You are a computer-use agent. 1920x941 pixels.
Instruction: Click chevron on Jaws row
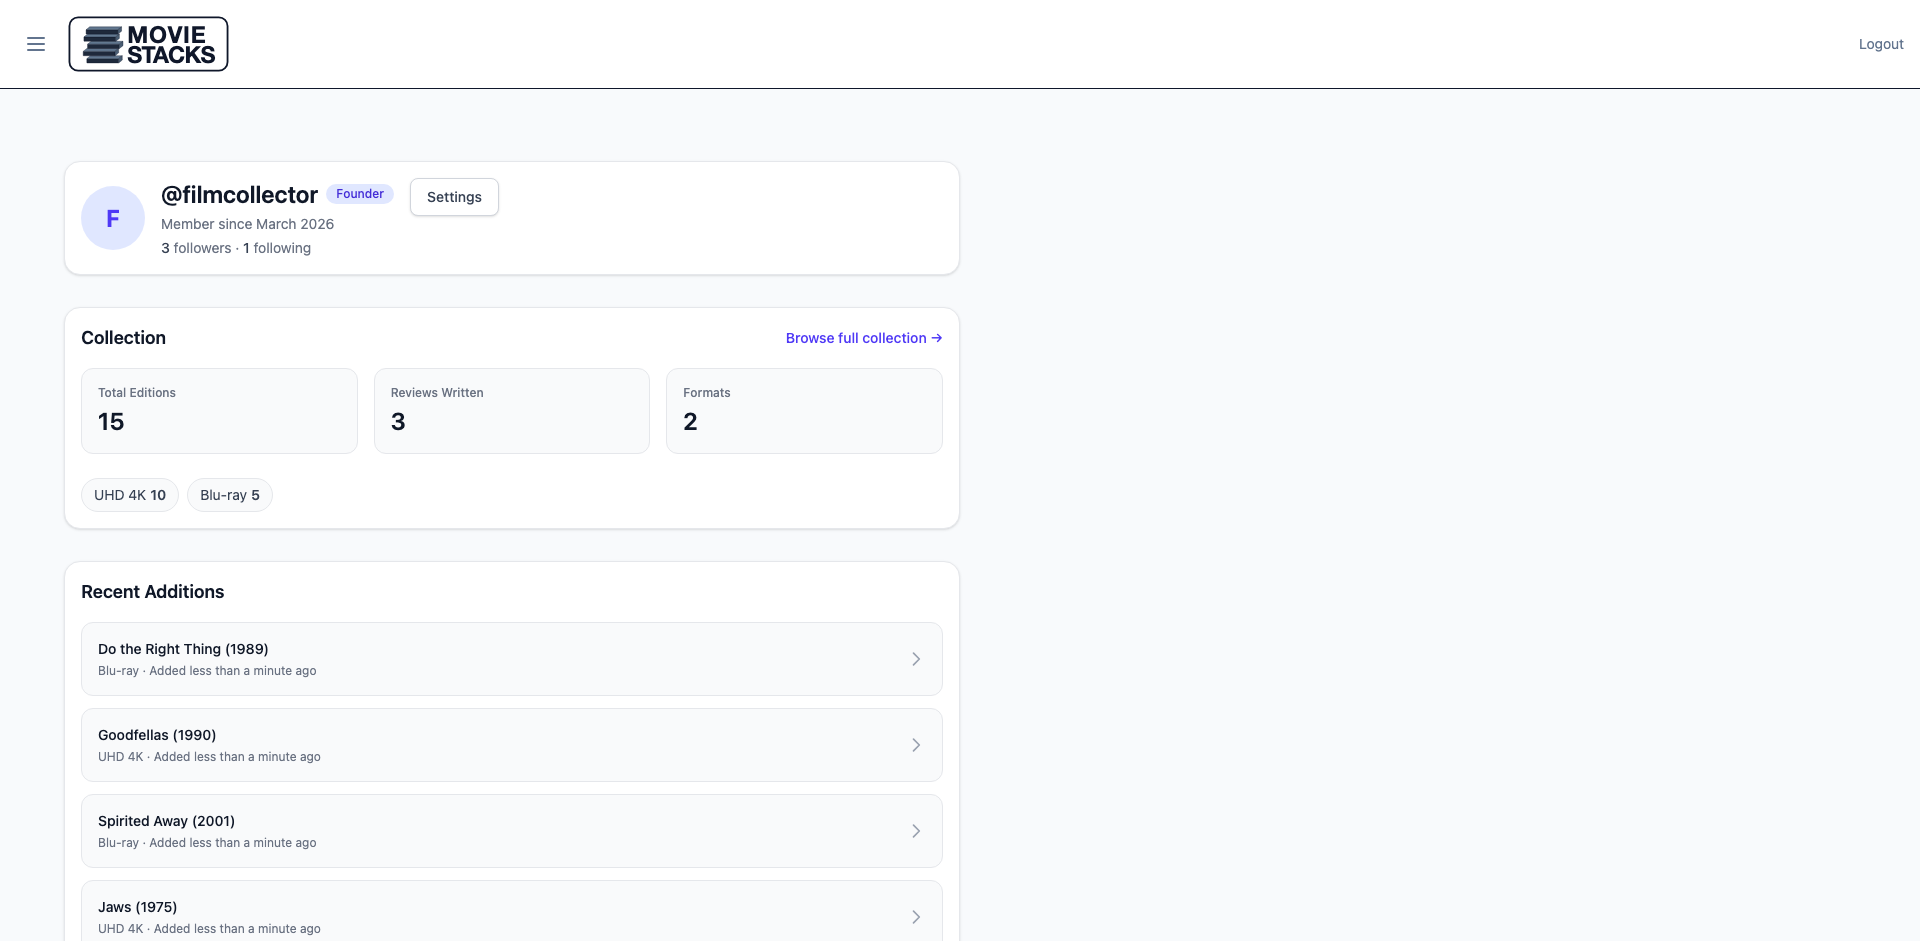(916, 917)
